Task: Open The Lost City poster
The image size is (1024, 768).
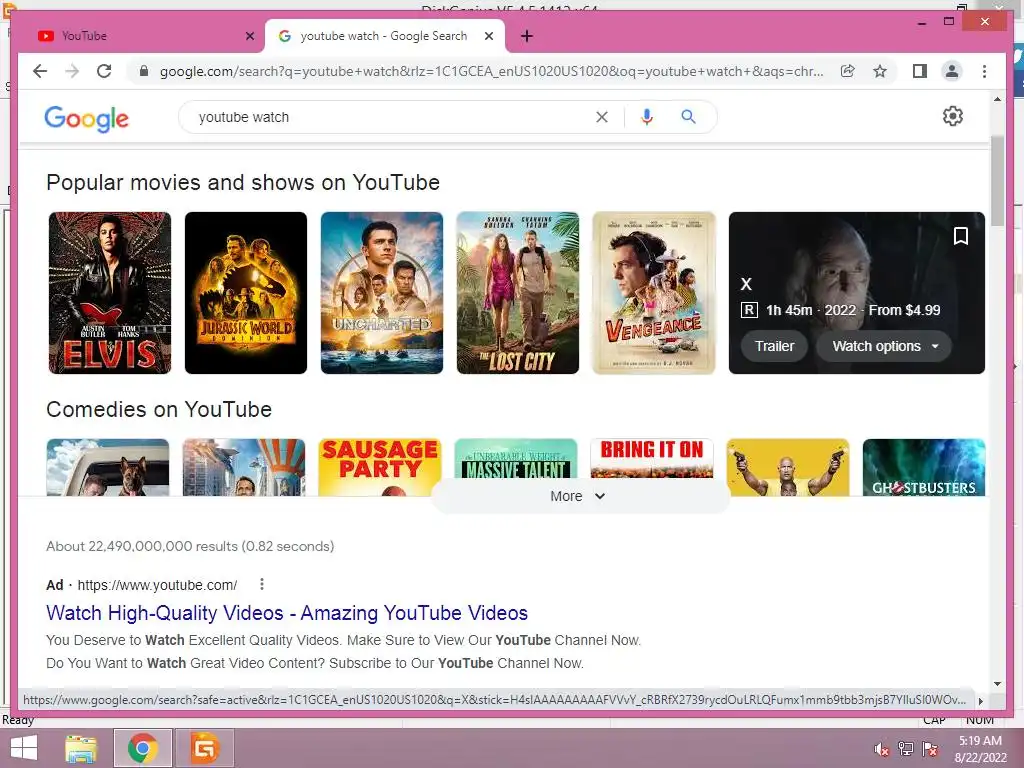Action: pos(517,293)
